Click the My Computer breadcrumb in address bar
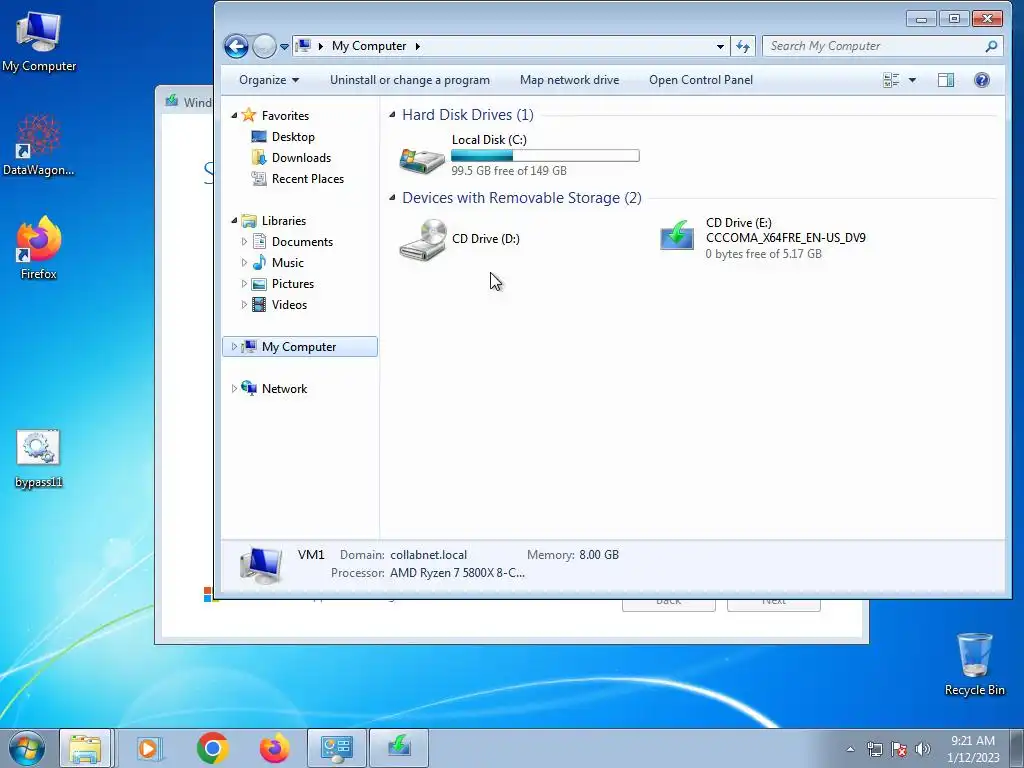1024x768 pixels. point(369,46)
